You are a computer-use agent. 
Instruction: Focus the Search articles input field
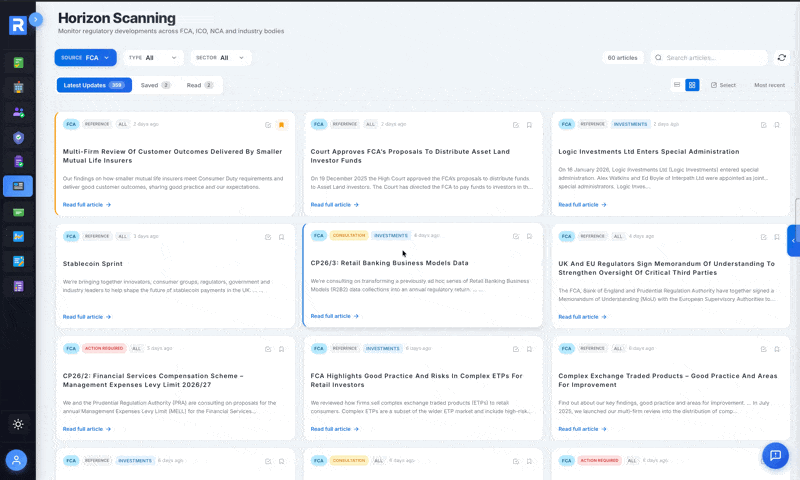click(710, 58)
